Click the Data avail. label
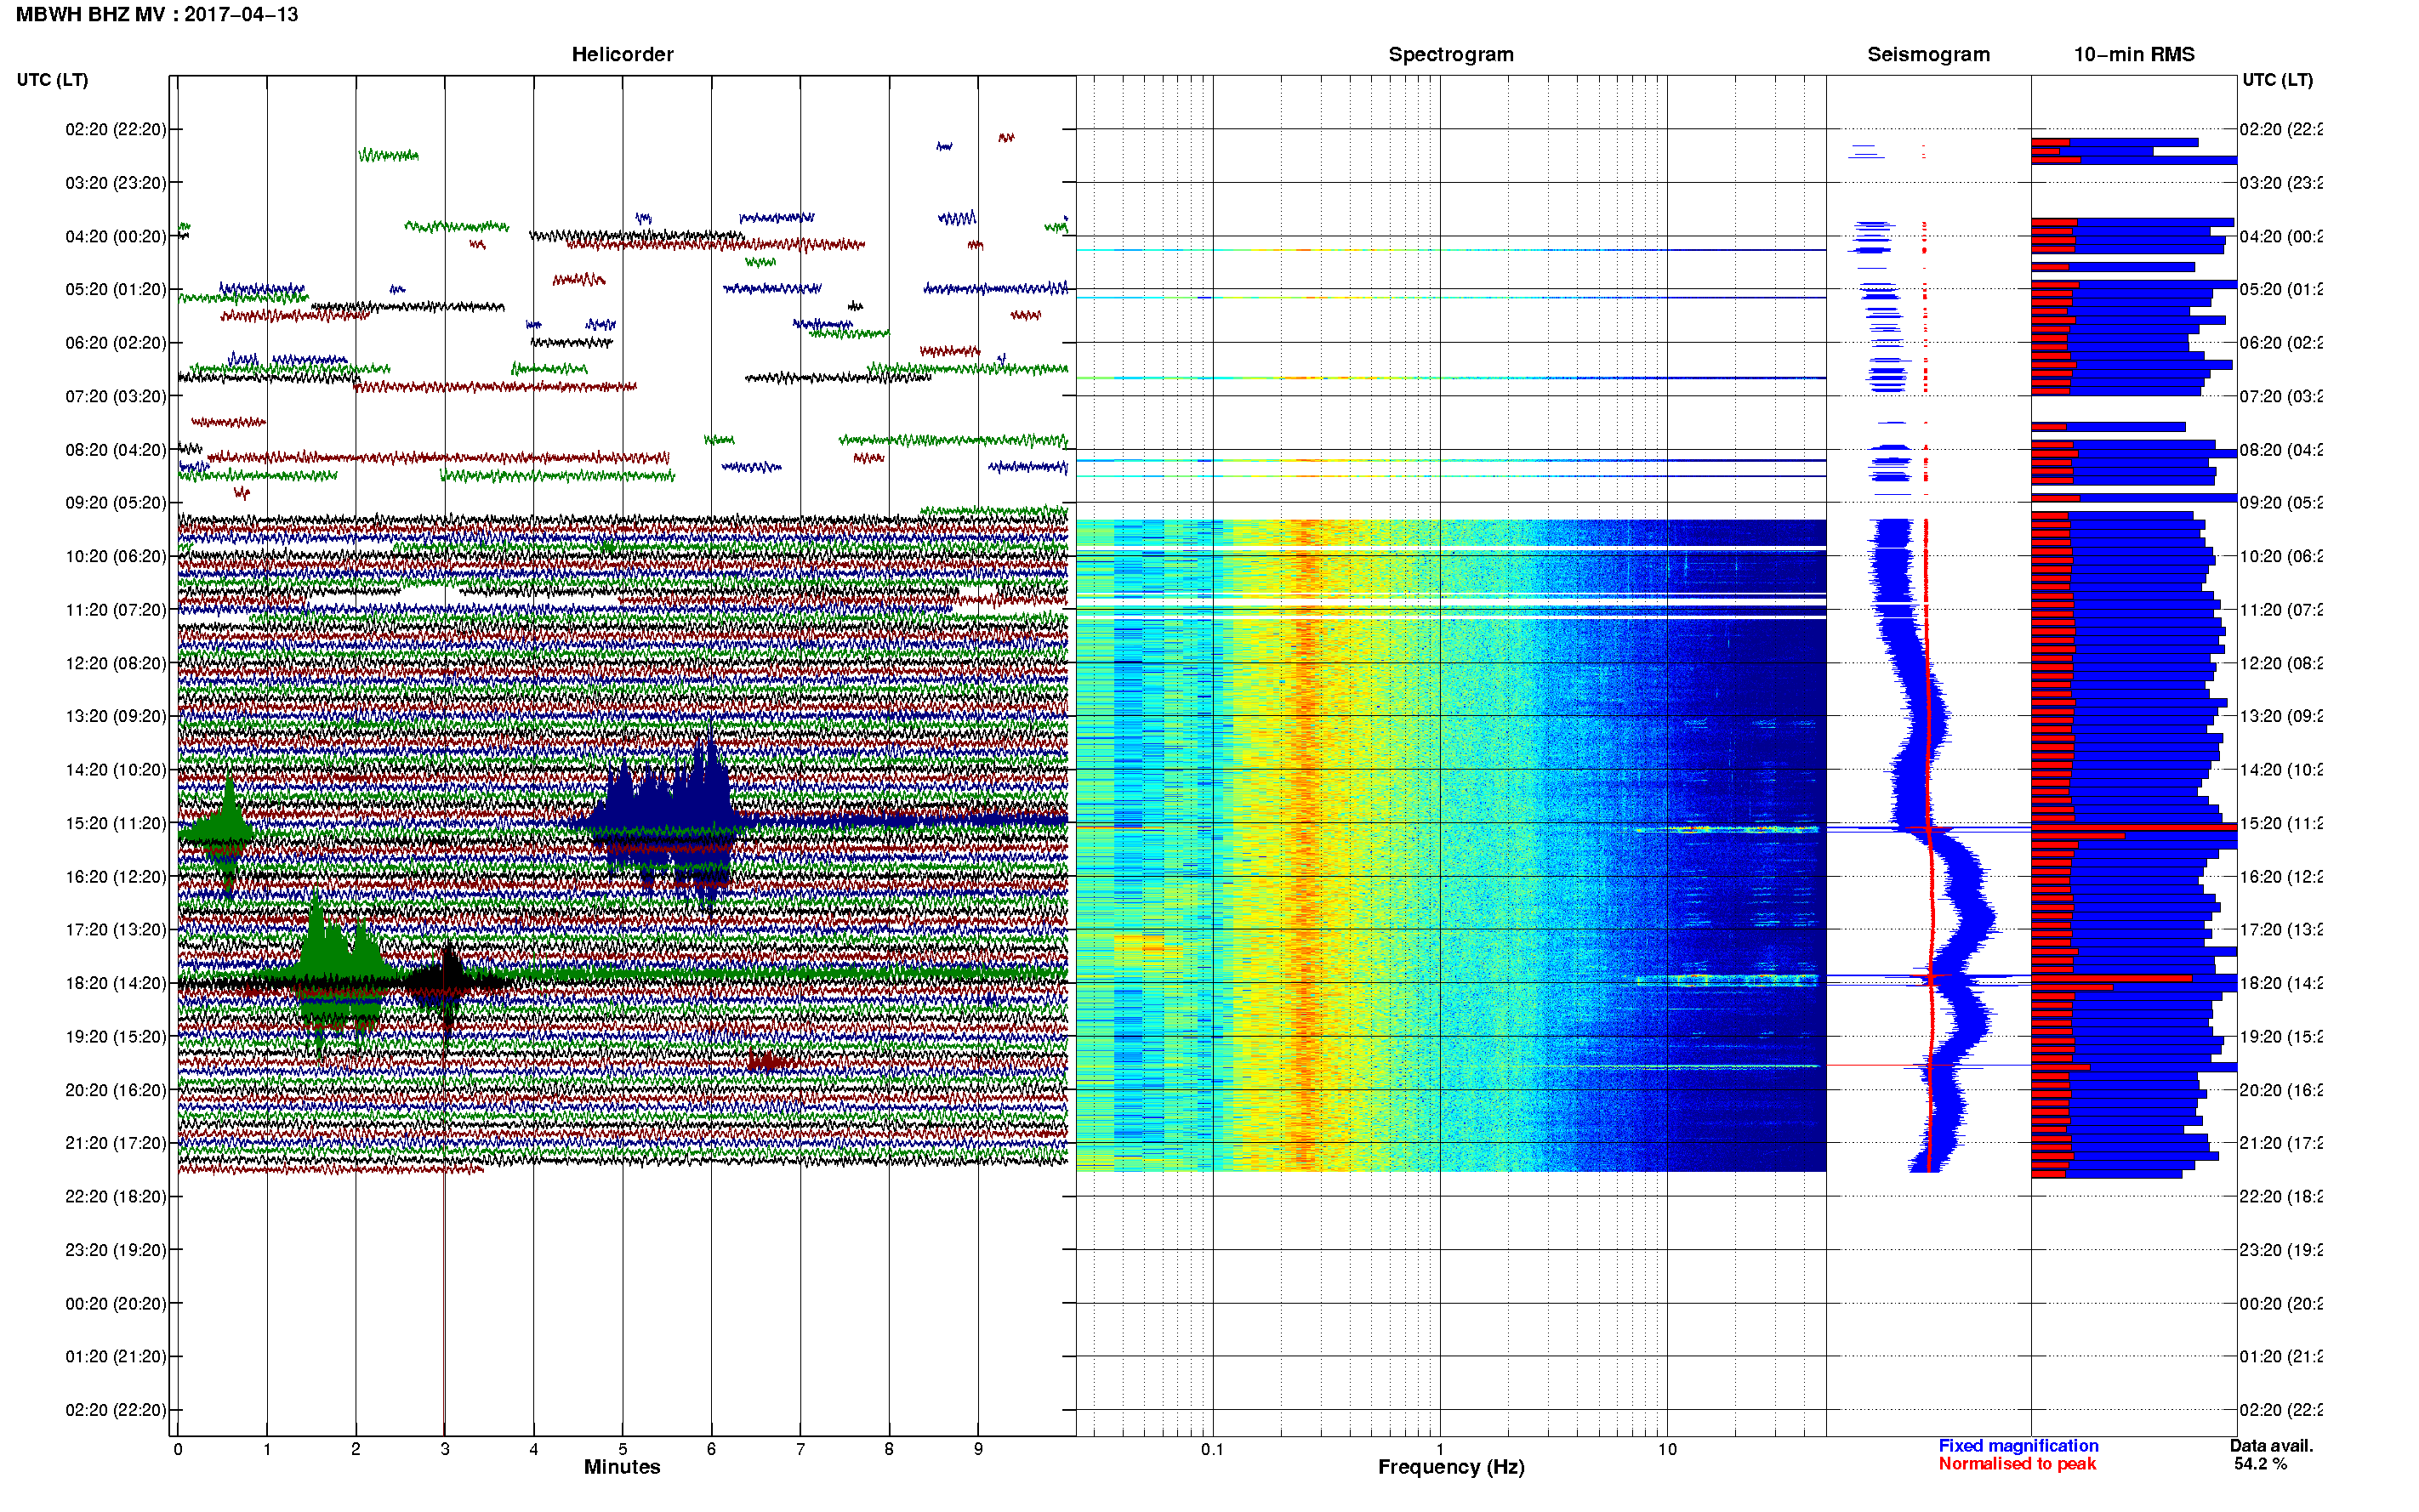 click(x=2271, y=1446)
